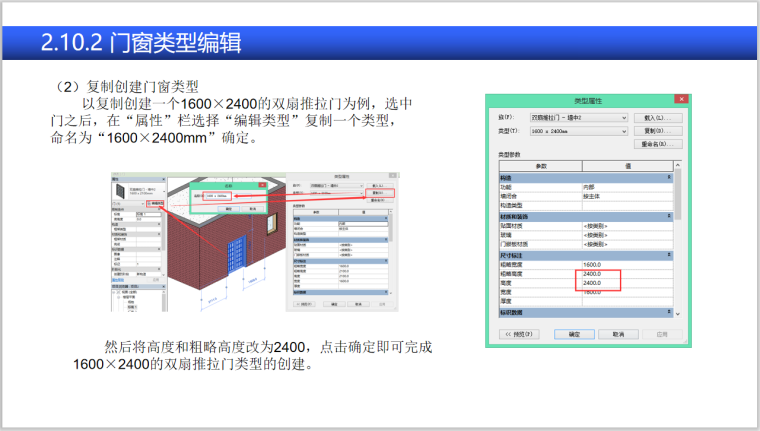Click the << 预览(P) preview button
The image size is (760, 431).
tap(520, 334)
